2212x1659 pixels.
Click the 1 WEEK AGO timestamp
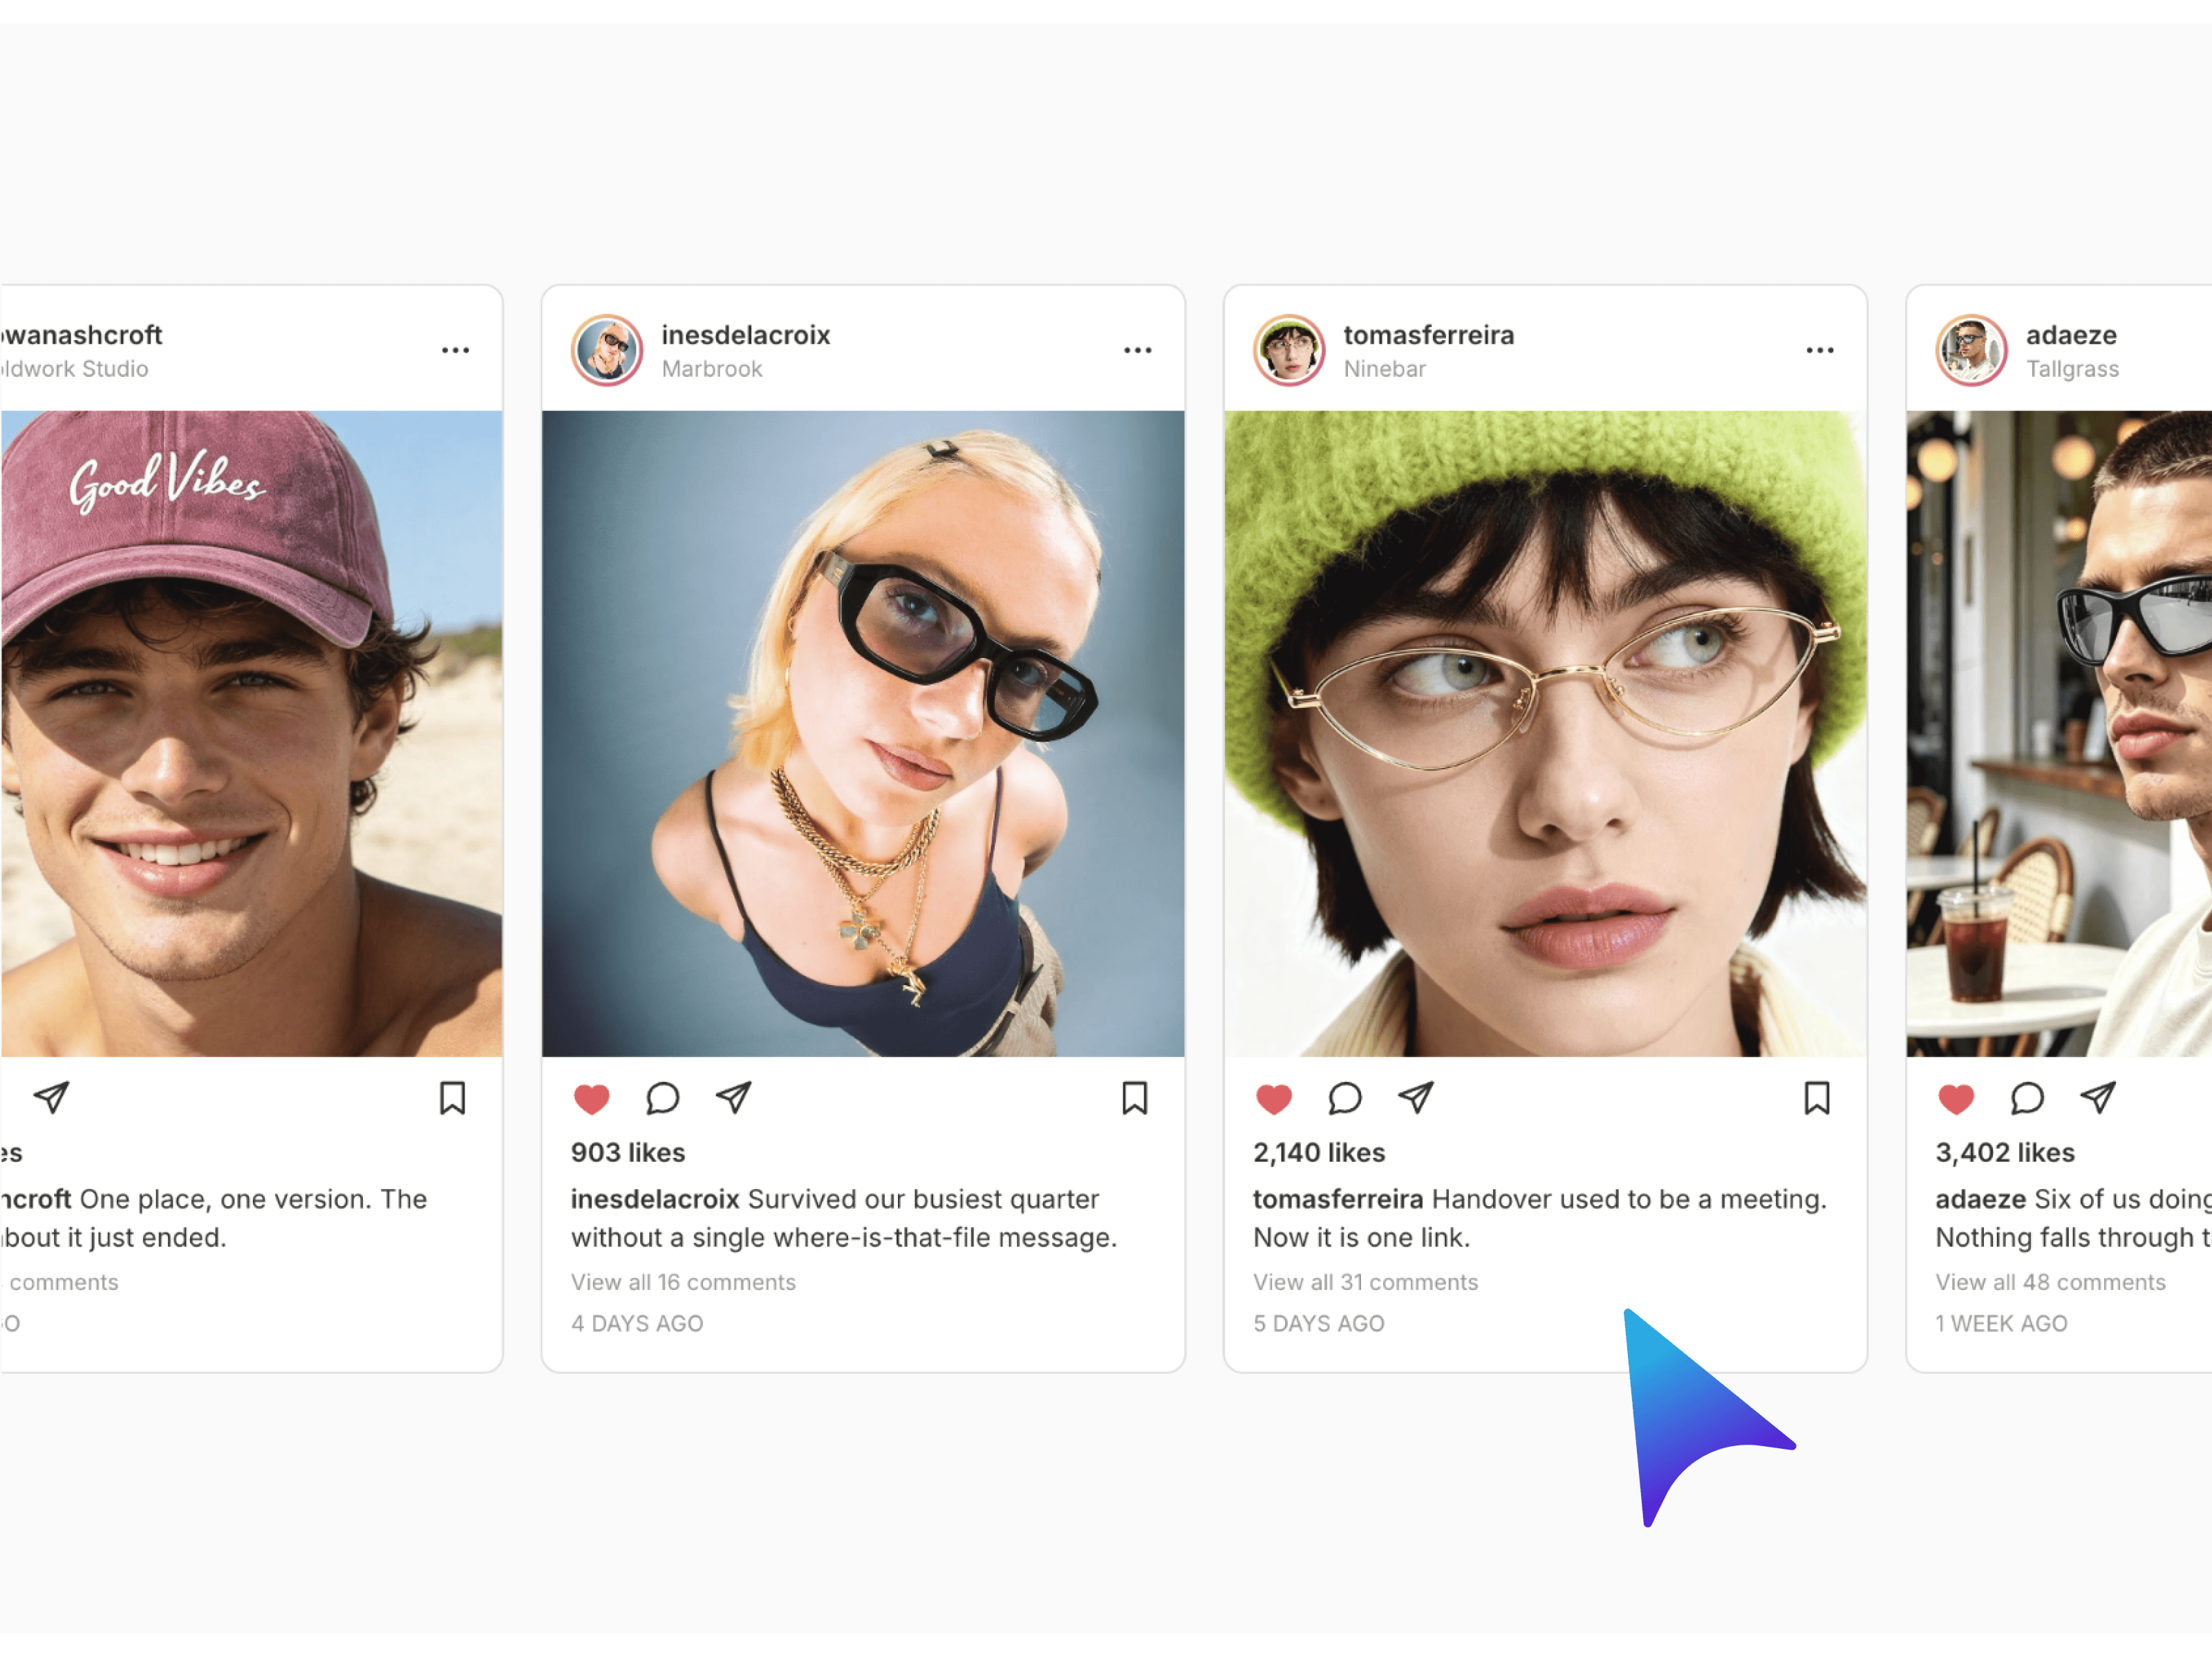(x=2001, y=1323)
